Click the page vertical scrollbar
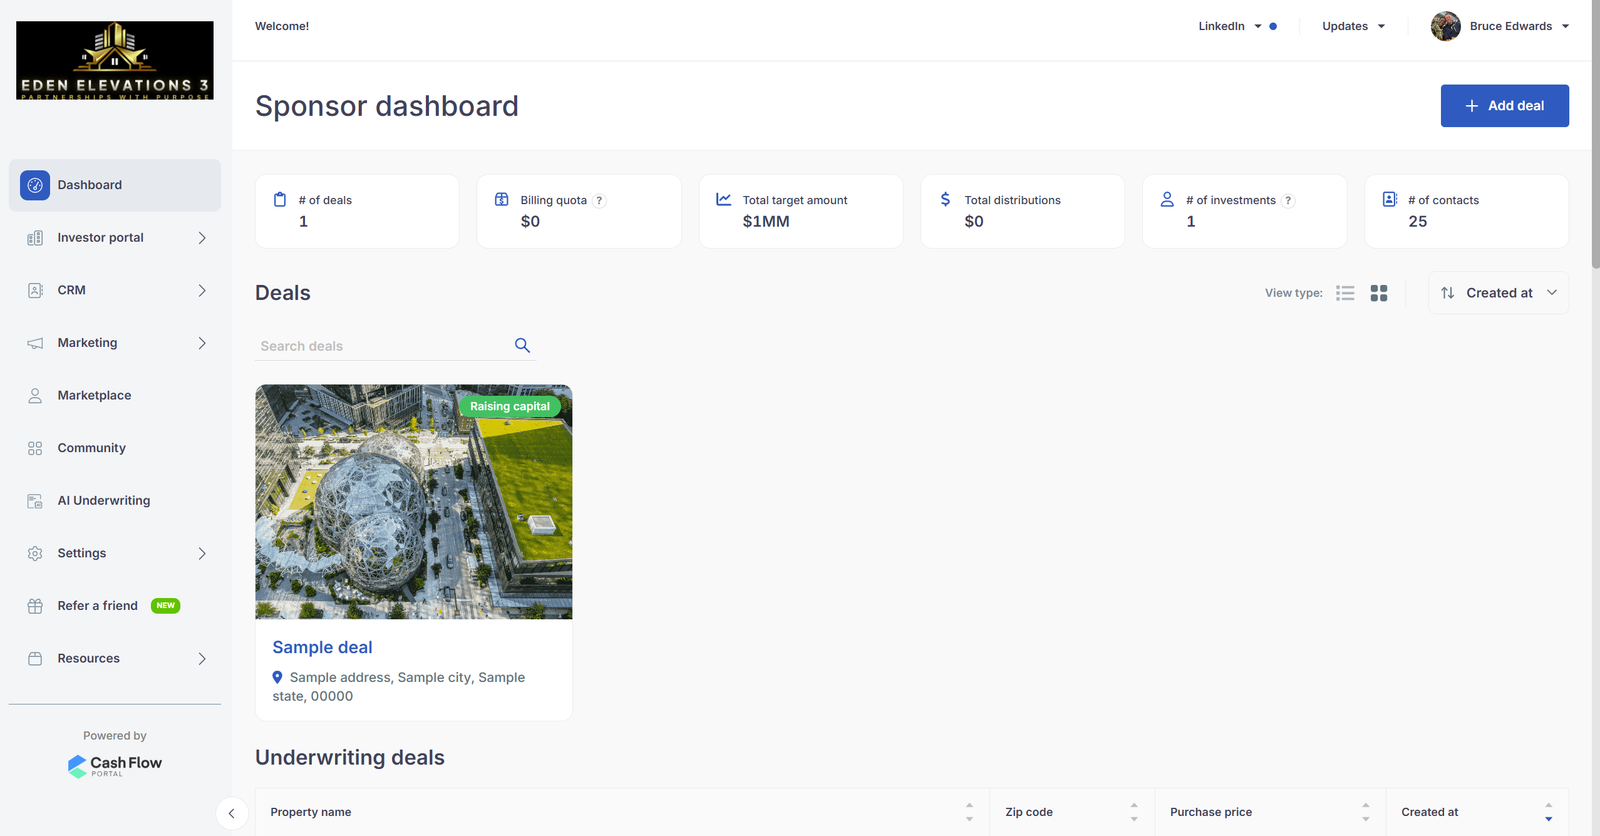The height and width of the screenshot is (836, 1600). (1596, 135)
